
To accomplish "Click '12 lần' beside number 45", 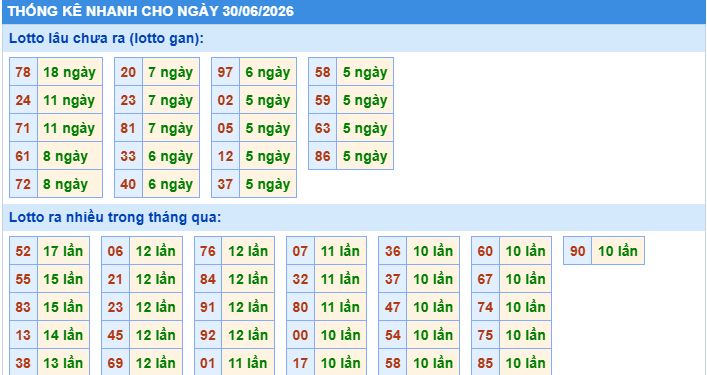I will tap(156, 335).
